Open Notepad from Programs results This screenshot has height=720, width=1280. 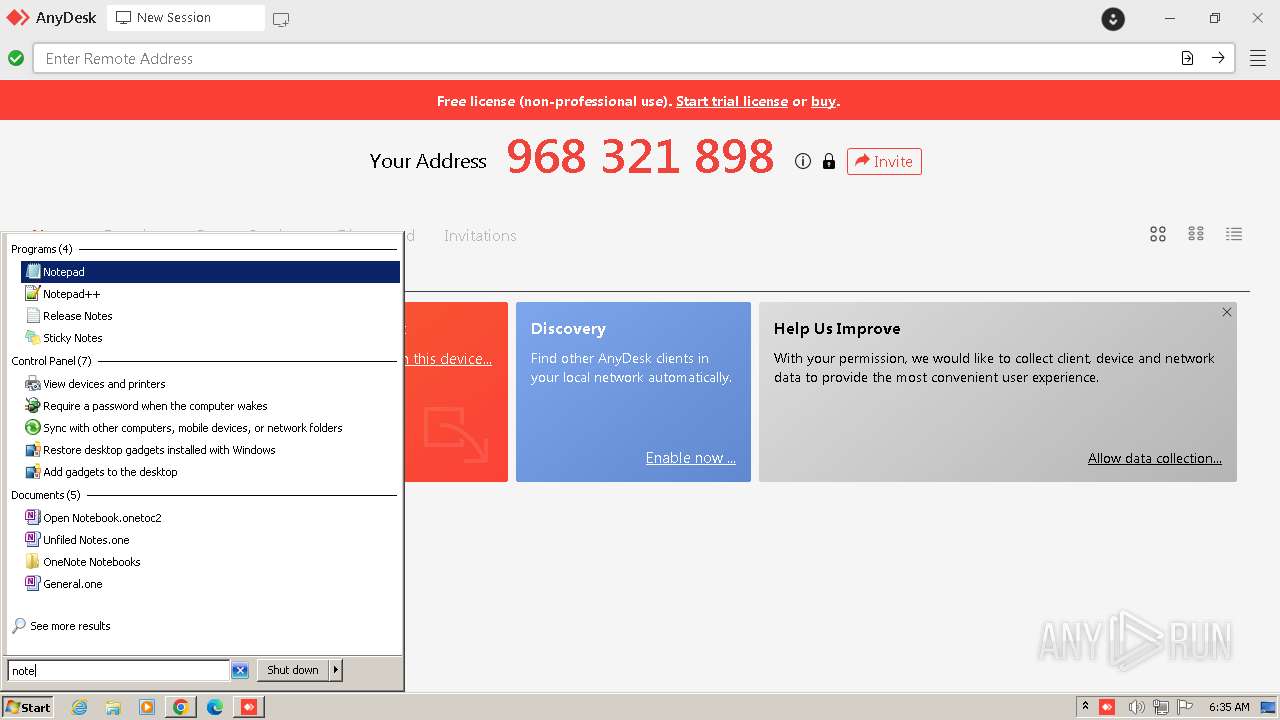click(x=210, y=272)
